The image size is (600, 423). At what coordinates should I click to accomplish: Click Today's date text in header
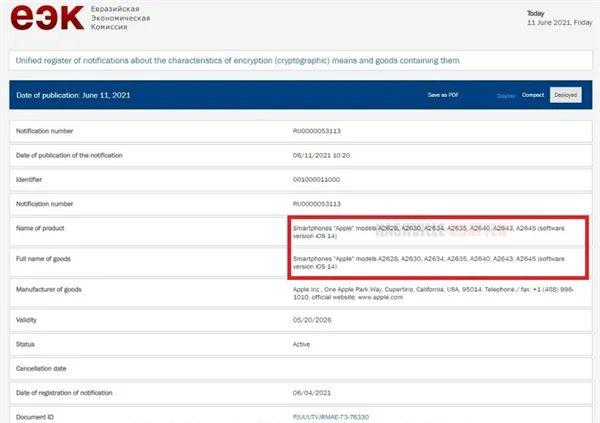(559, 18)
